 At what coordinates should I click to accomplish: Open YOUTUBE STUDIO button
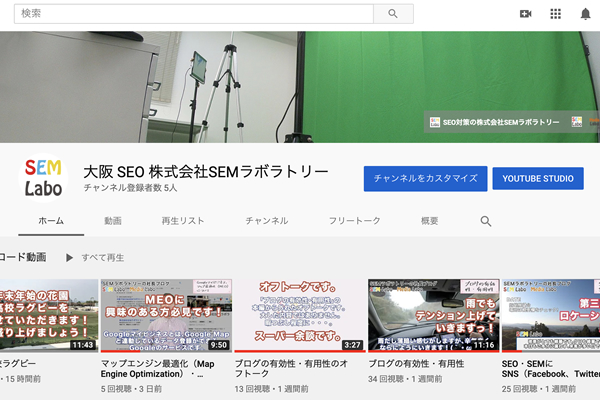coord(538,178)
